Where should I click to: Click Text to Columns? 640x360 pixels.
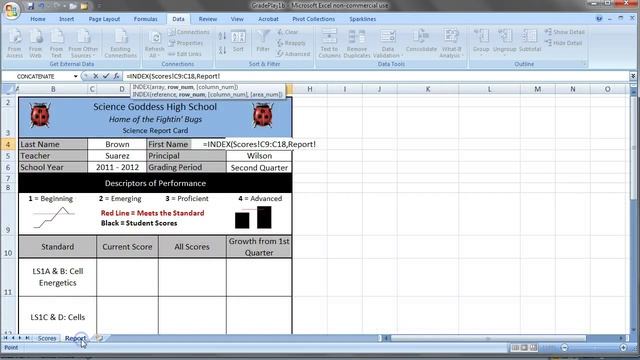(x=329, y=43)
